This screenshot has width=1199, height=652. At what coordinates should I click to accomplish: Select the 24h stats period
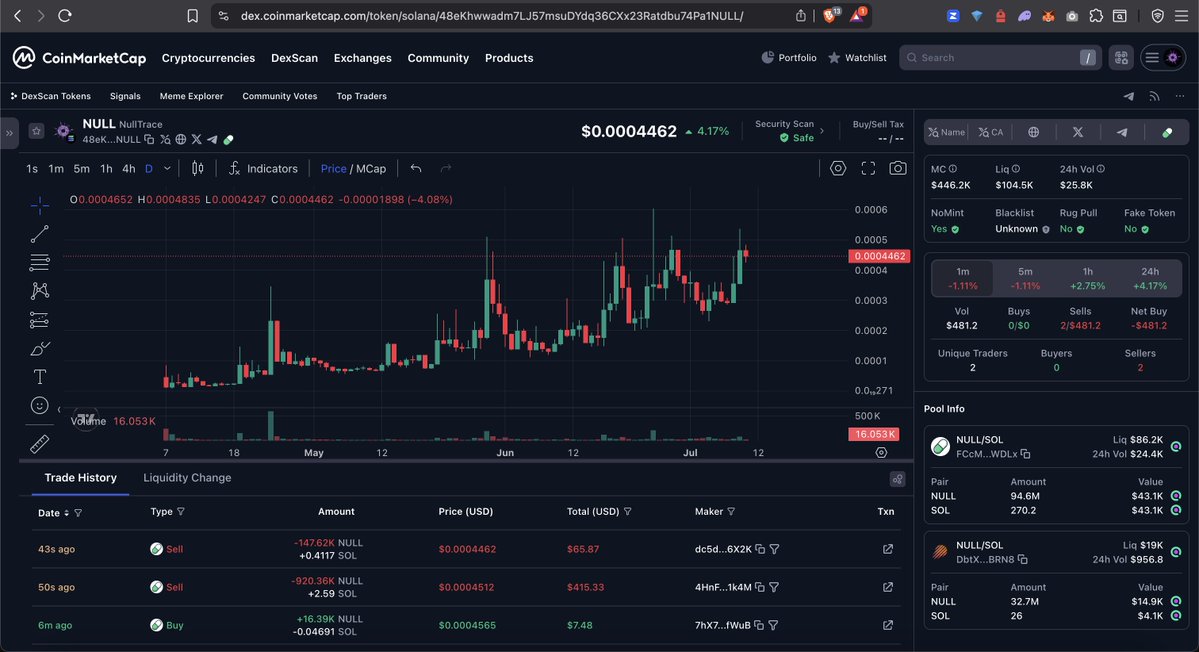[x=1150, y=278]
